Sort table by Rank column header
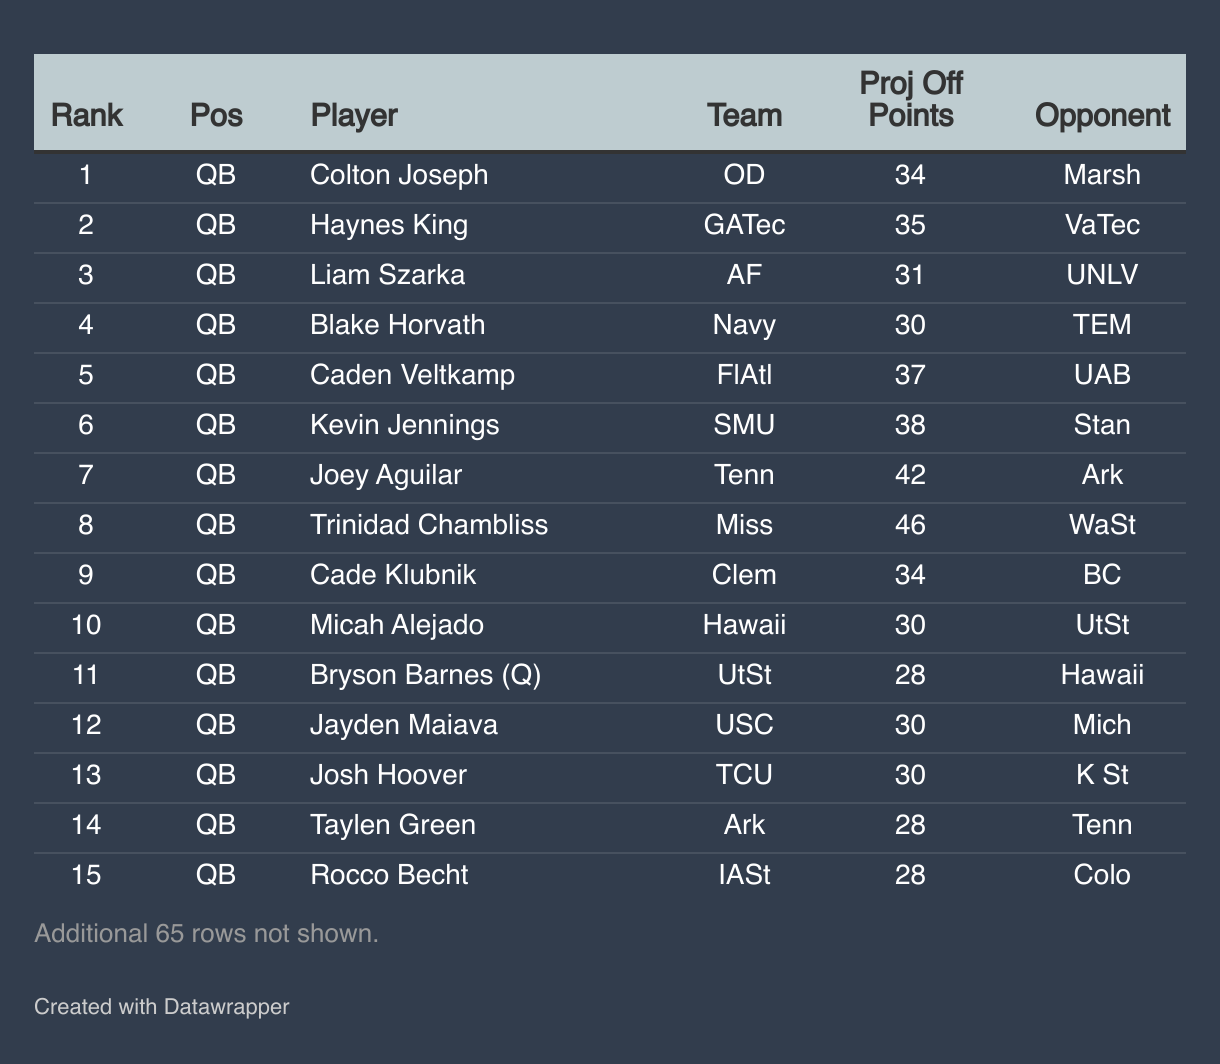The height and width of the screenshot is (1064, 1220). [86, 115]
